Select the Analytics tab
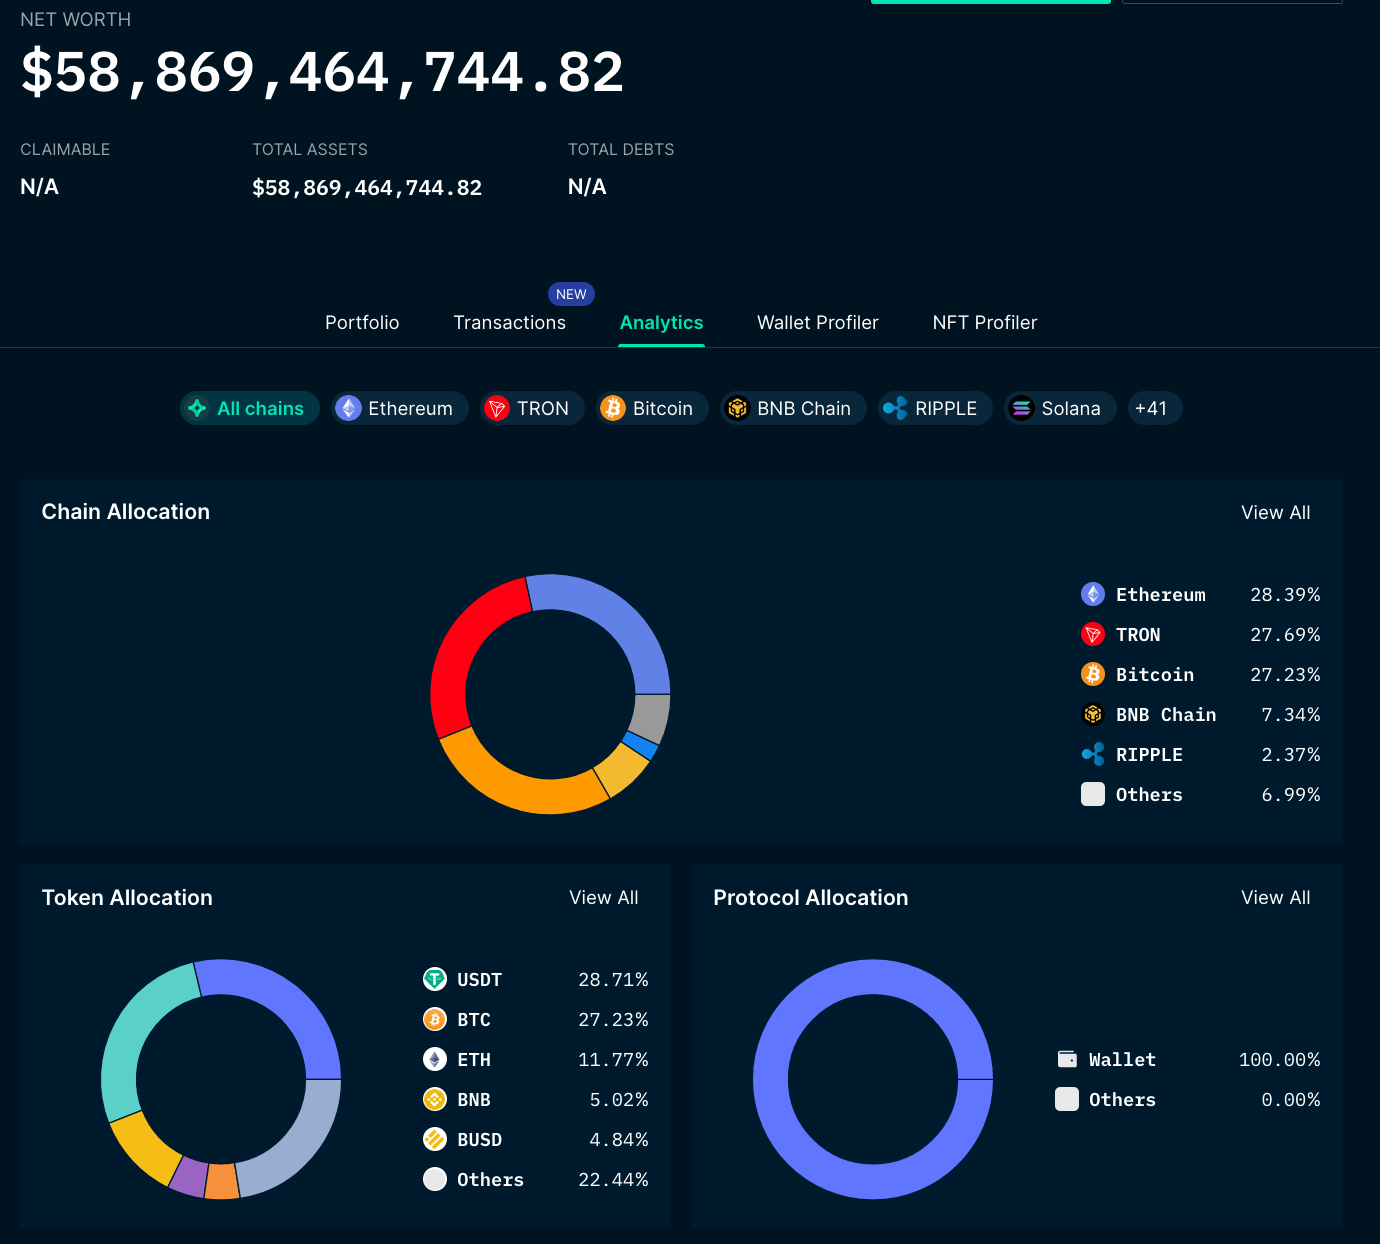Screen dimensions: 1380x1244 tap(661, 322)
